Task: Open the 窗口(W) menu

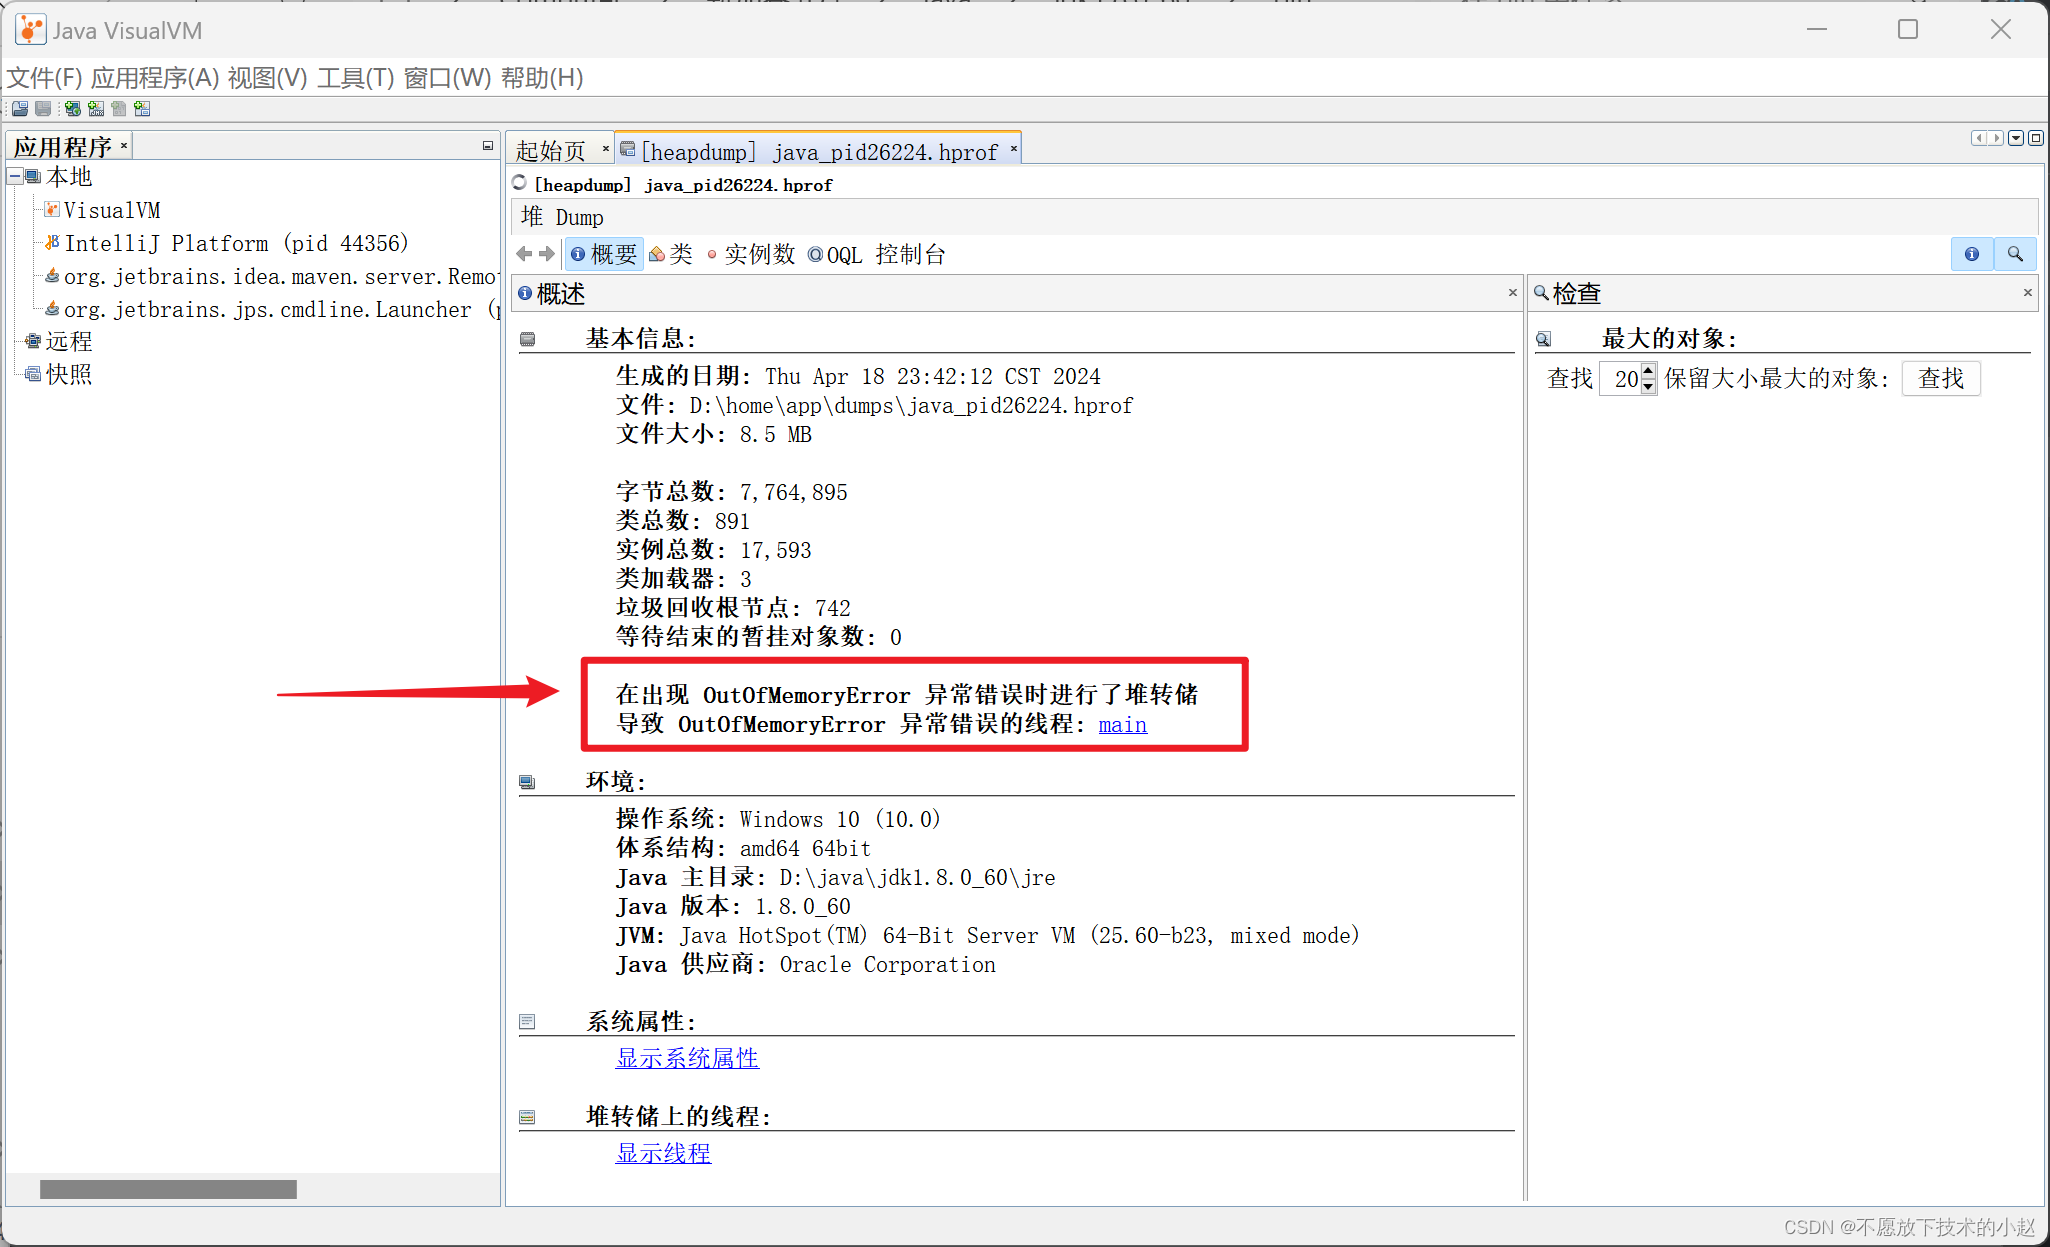Action: click(447, 77)
